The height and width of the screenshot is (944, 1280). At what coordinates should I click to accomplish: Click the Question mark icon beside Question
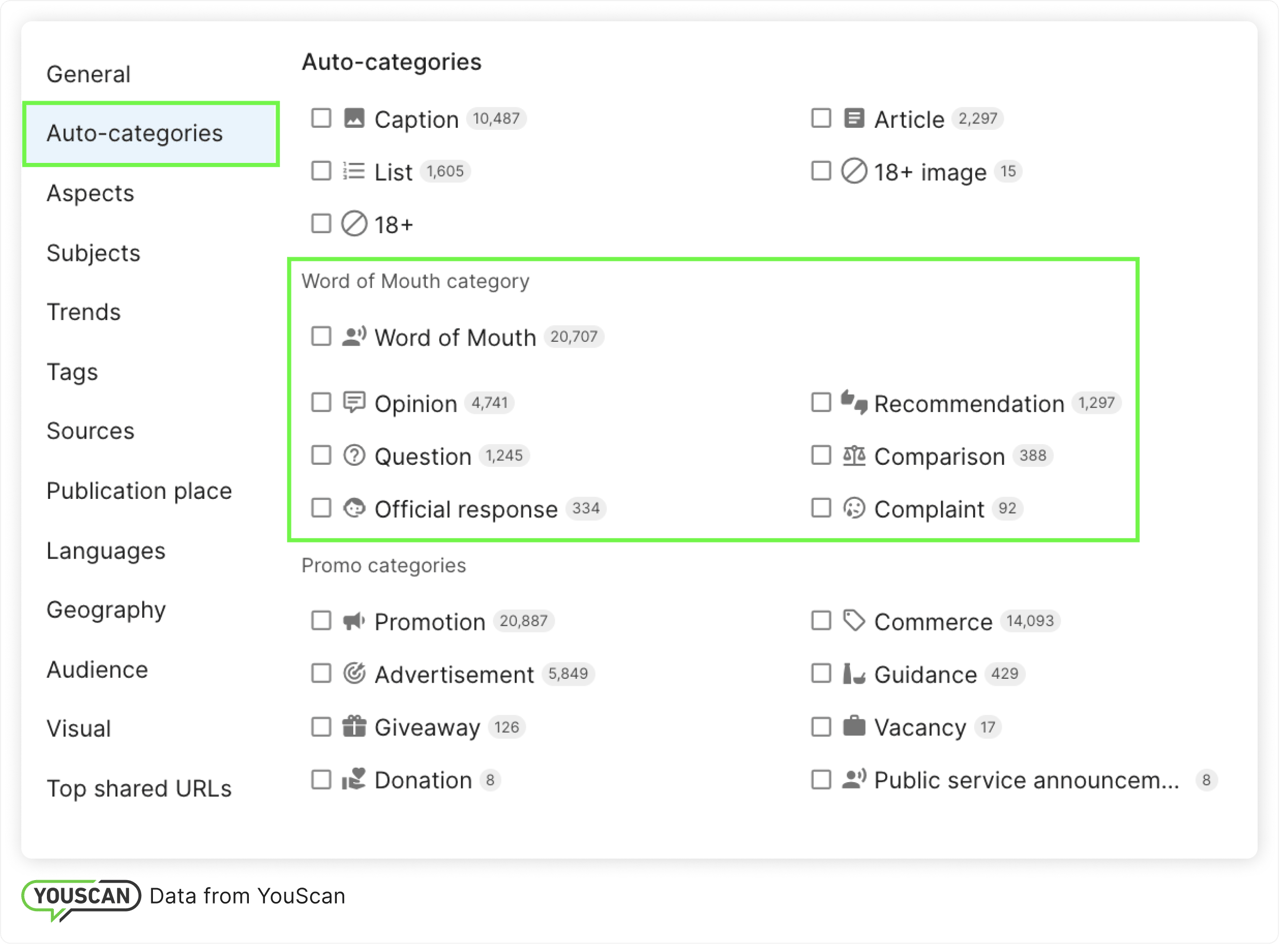(x=354, y=455)
